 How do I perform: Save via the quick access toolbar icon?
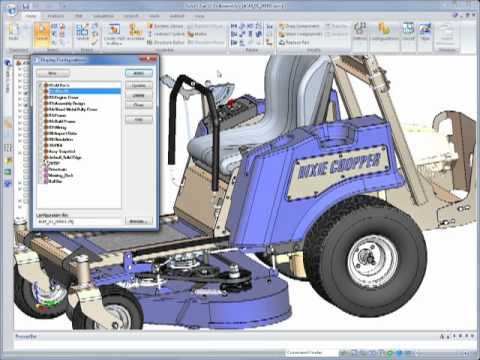pos(26,6)
